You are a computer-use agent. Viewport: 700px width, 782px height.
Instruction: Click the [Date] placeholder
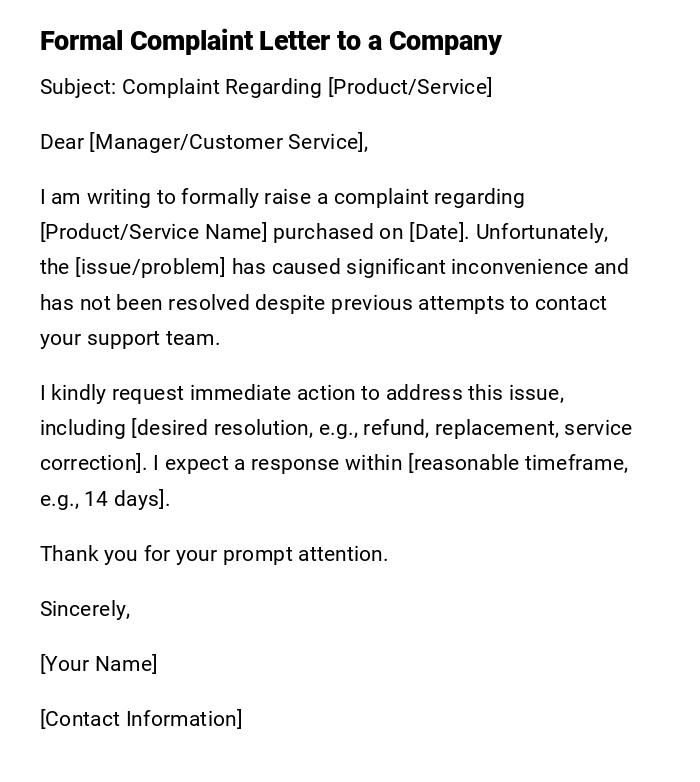[x=437, y=232]
